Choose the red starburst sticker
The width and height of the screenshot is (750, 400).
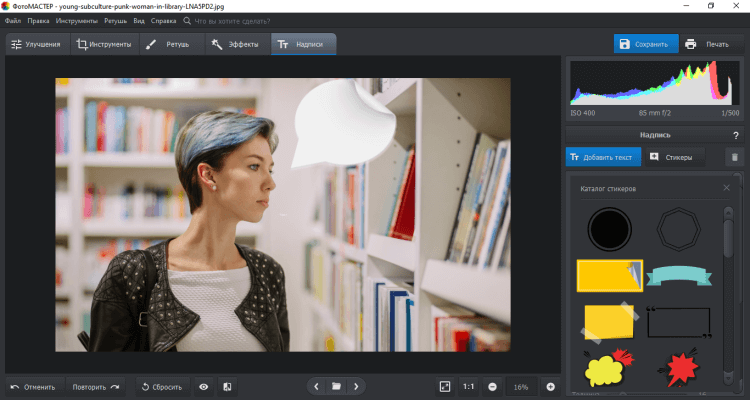(681, 369)
